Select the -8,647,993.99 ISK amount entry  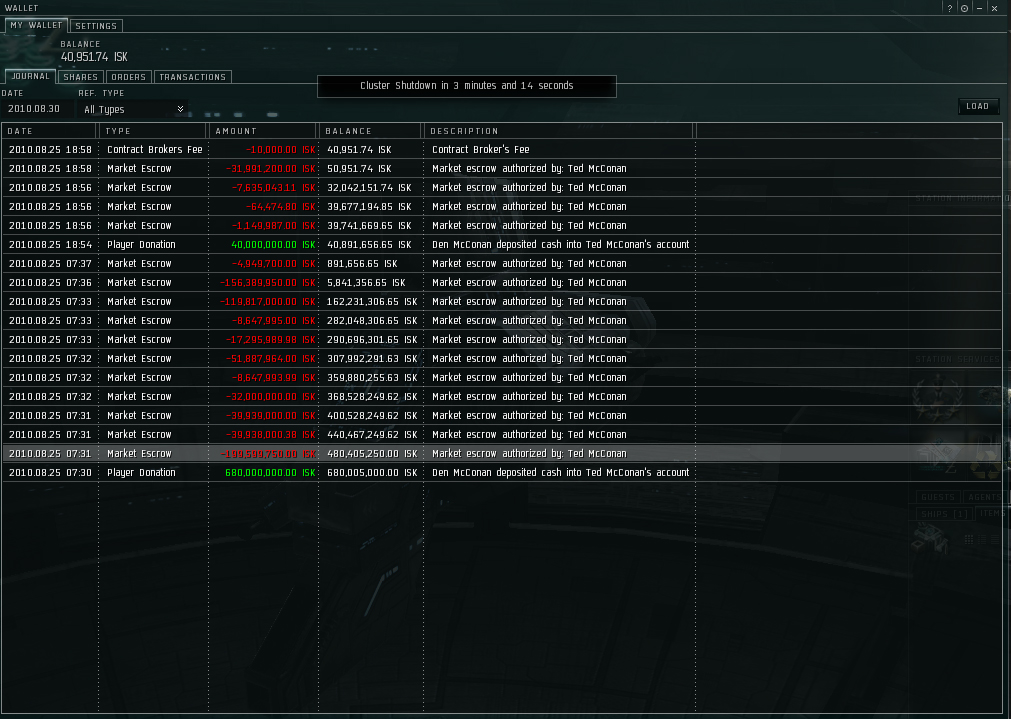[273, 378]
